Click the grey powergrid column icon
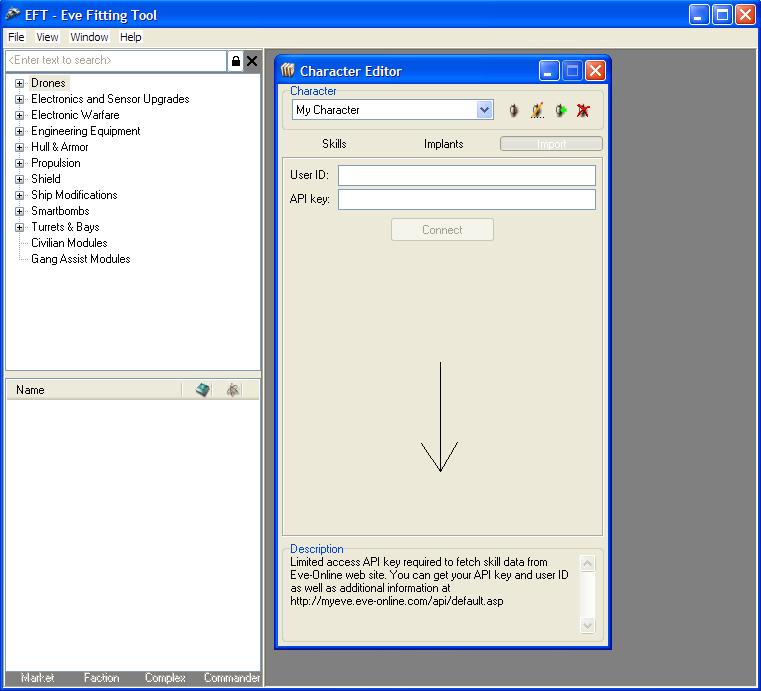 pos(233,390)
